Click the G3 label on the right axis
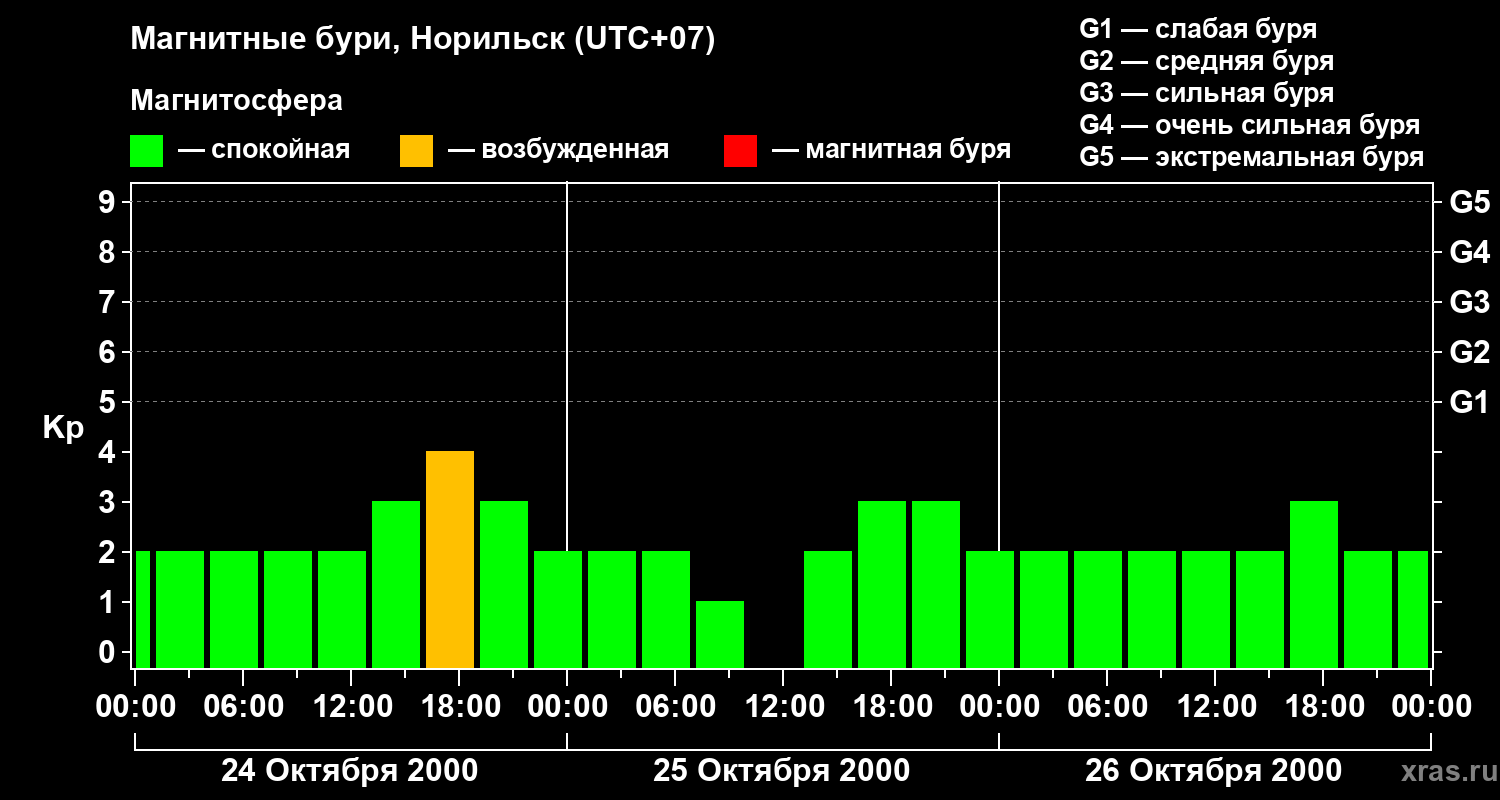 [x=1470, y=302]
